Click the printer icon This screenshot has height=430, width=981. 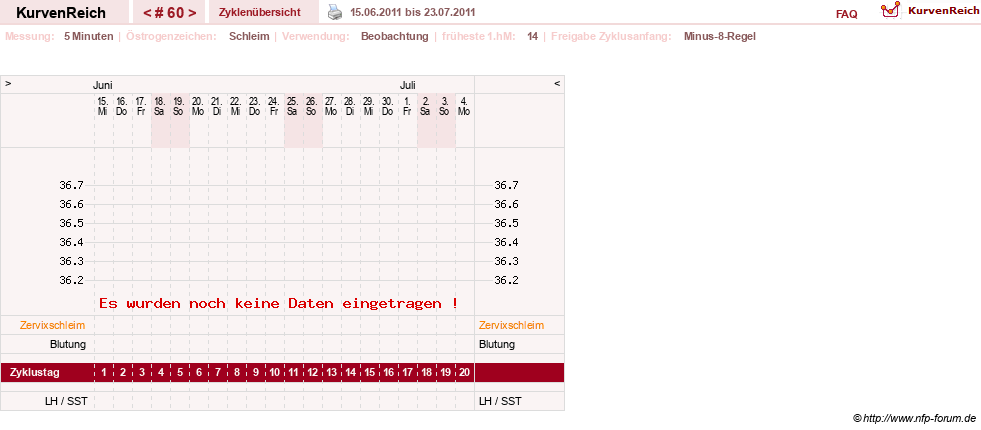tap(336, 12)
